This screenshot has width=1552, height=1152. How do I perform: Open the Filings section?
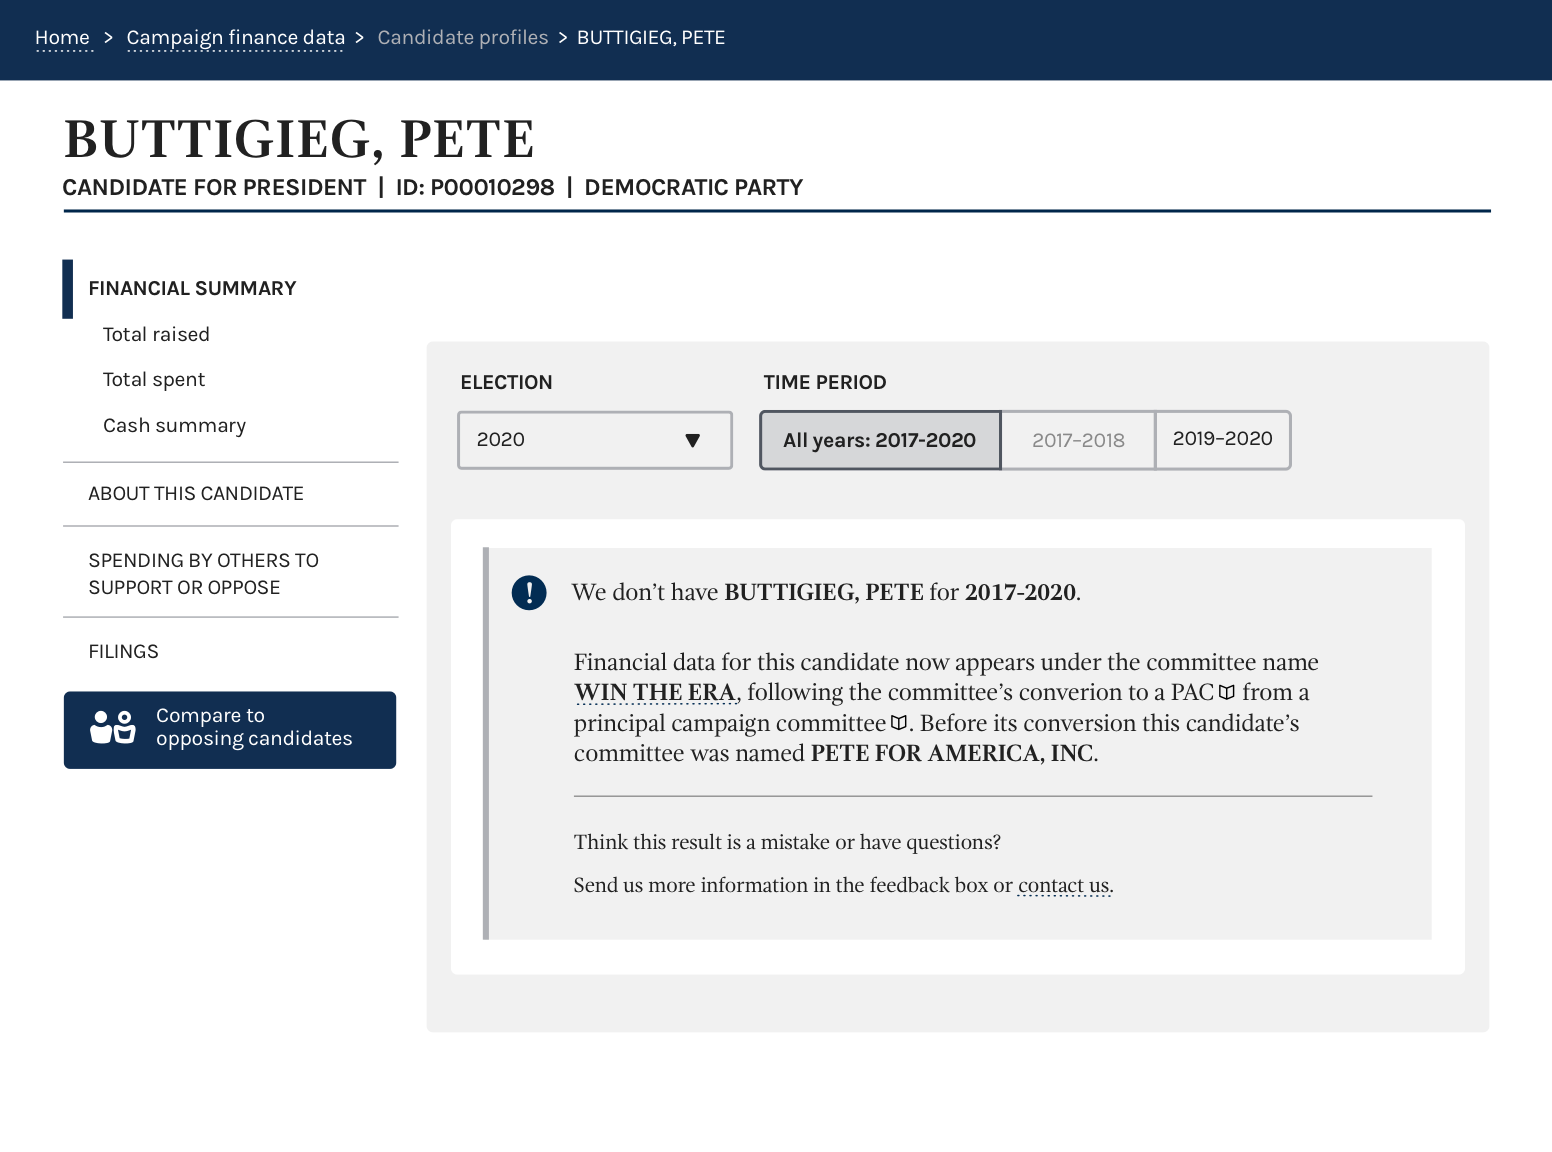tap(123, 652)
